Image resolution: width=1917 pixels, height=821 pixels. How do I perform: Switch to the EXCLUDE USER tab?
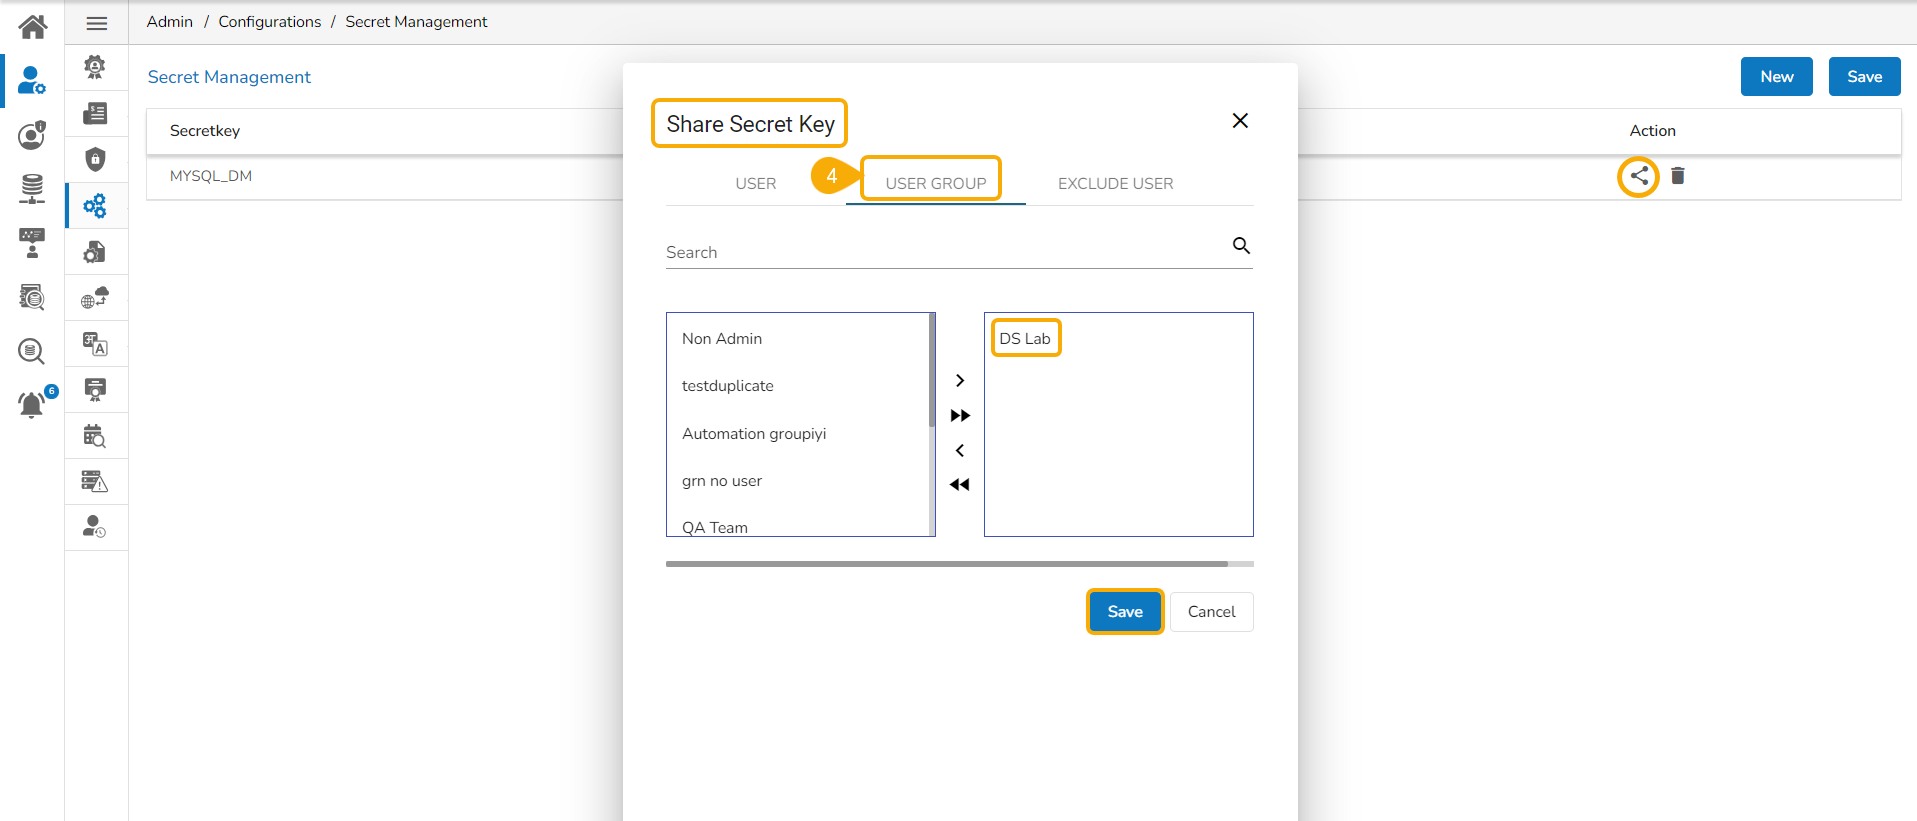pyautogui.click(x=1116, y=184)
